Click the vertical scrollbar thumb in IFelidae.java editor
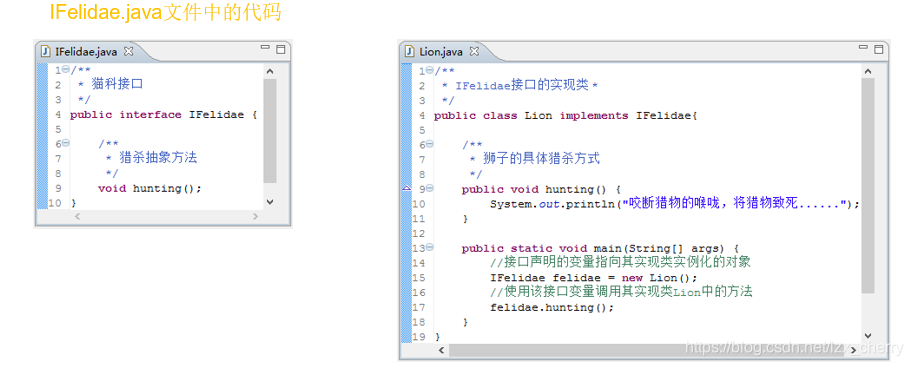 [270, 132]
